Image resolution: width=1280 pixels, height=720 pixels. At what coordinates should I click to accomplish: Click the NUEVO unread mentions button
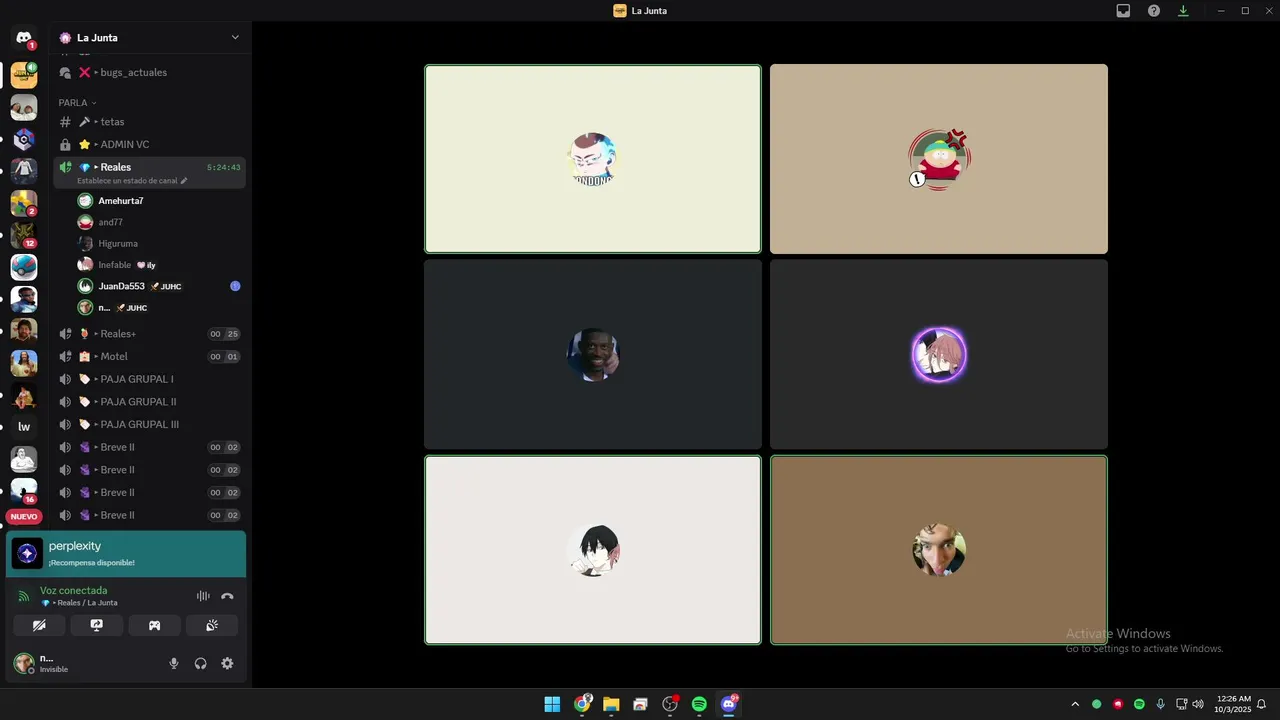(x=24, y=517)
